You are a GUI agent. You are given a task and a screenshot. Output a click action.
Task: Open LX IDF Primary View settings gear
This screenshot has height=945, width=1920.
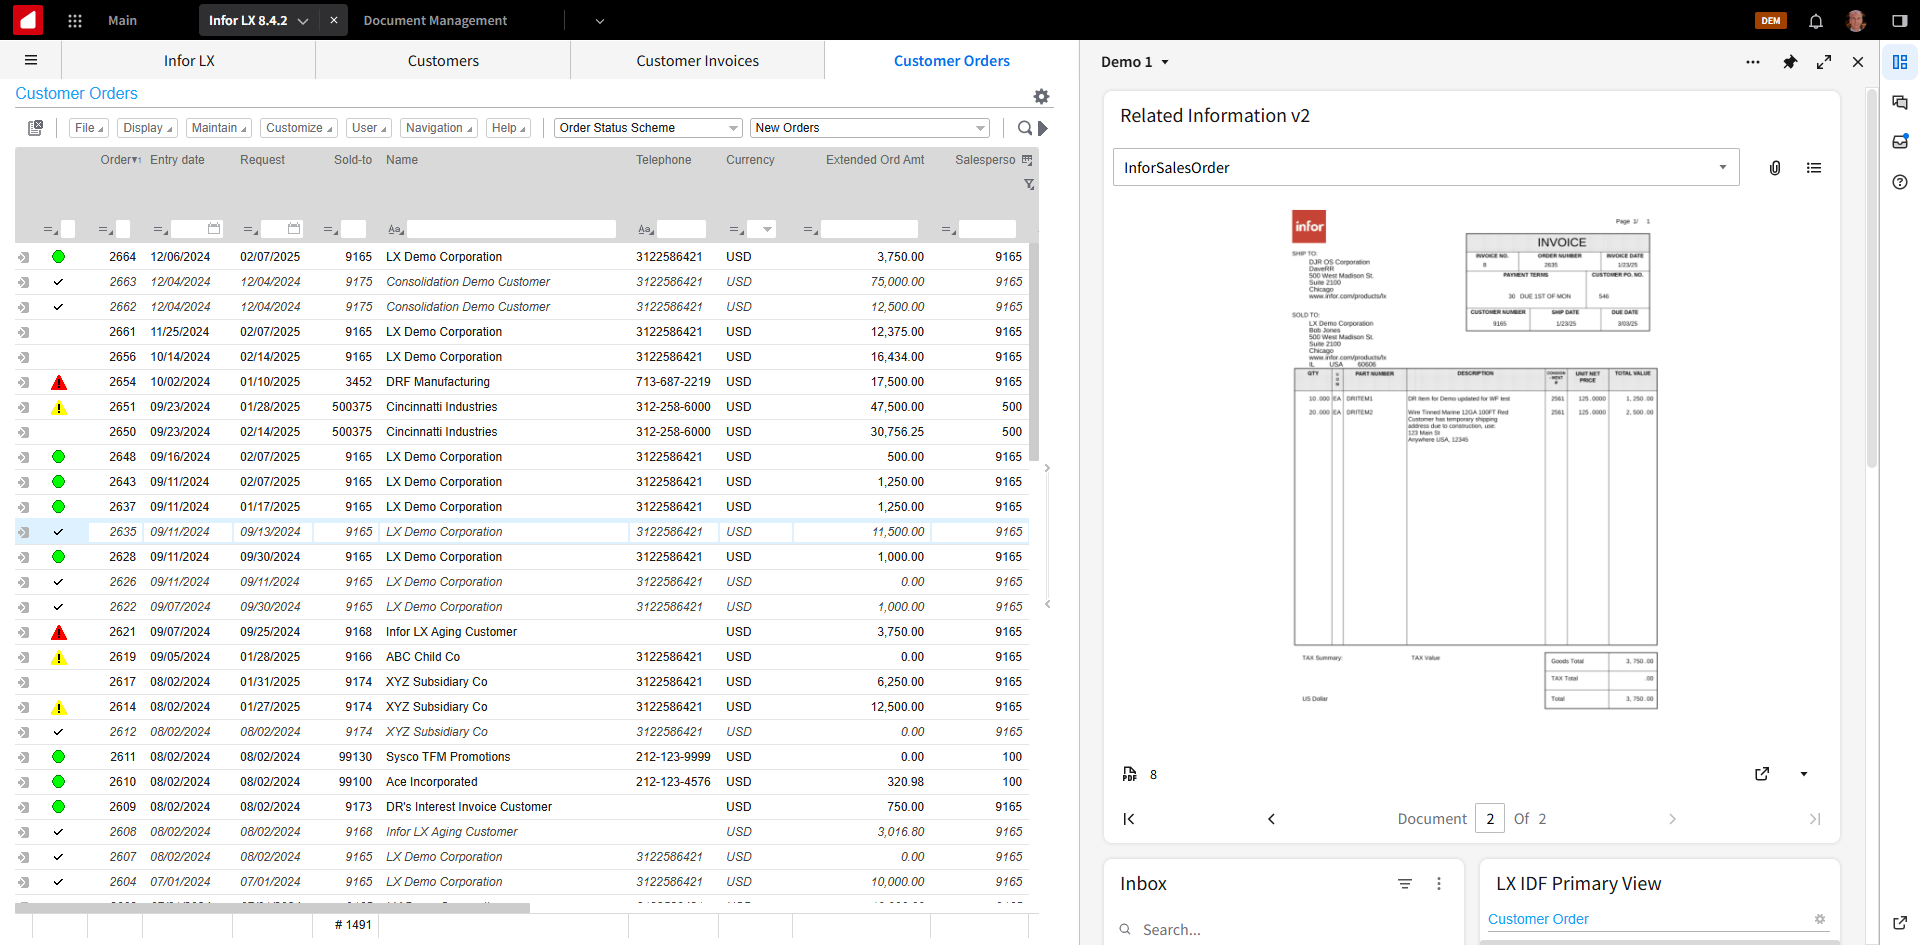1820,919
